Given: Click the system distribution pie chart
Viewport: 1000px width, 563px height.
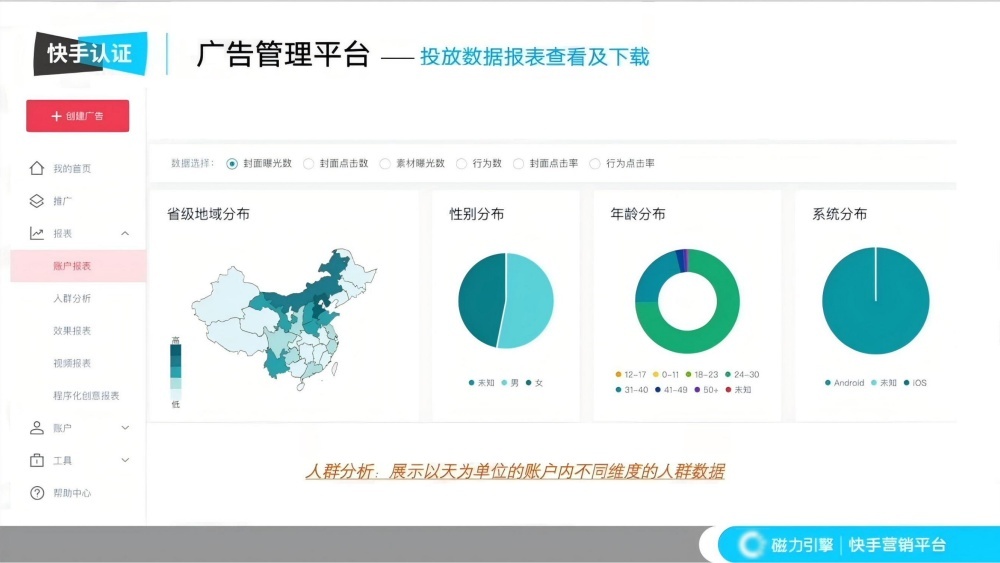Looking at the screenshot, I should pyautogui.click(x=876, y=300).
